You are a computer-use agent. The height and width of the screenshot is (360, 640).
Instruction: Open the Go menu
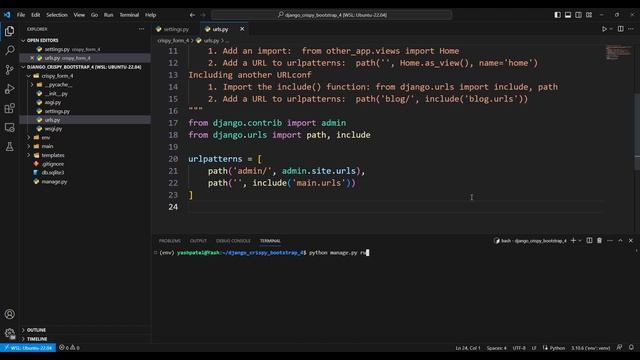(x=94, y=15)
